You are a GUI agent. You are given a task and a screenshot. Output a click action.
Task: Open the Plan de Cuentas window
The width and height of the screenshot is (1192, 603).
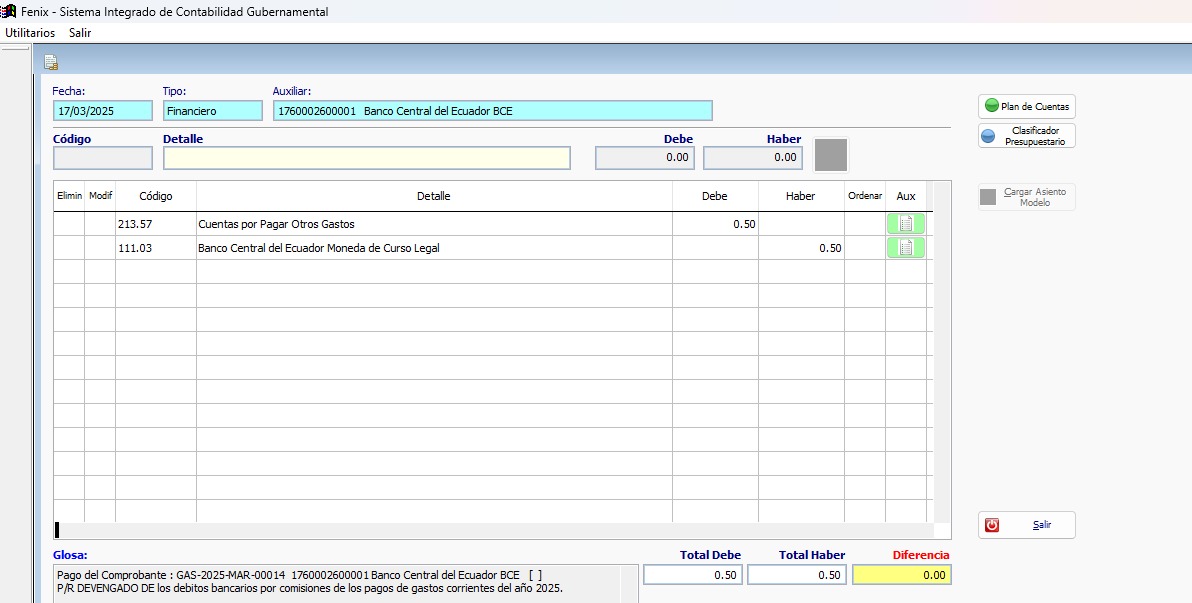1026,106
